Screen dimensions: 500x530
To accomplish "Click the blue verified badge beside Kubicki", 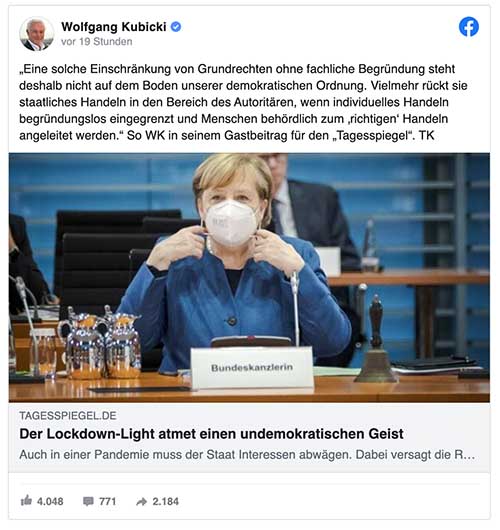I will point(176,27).
